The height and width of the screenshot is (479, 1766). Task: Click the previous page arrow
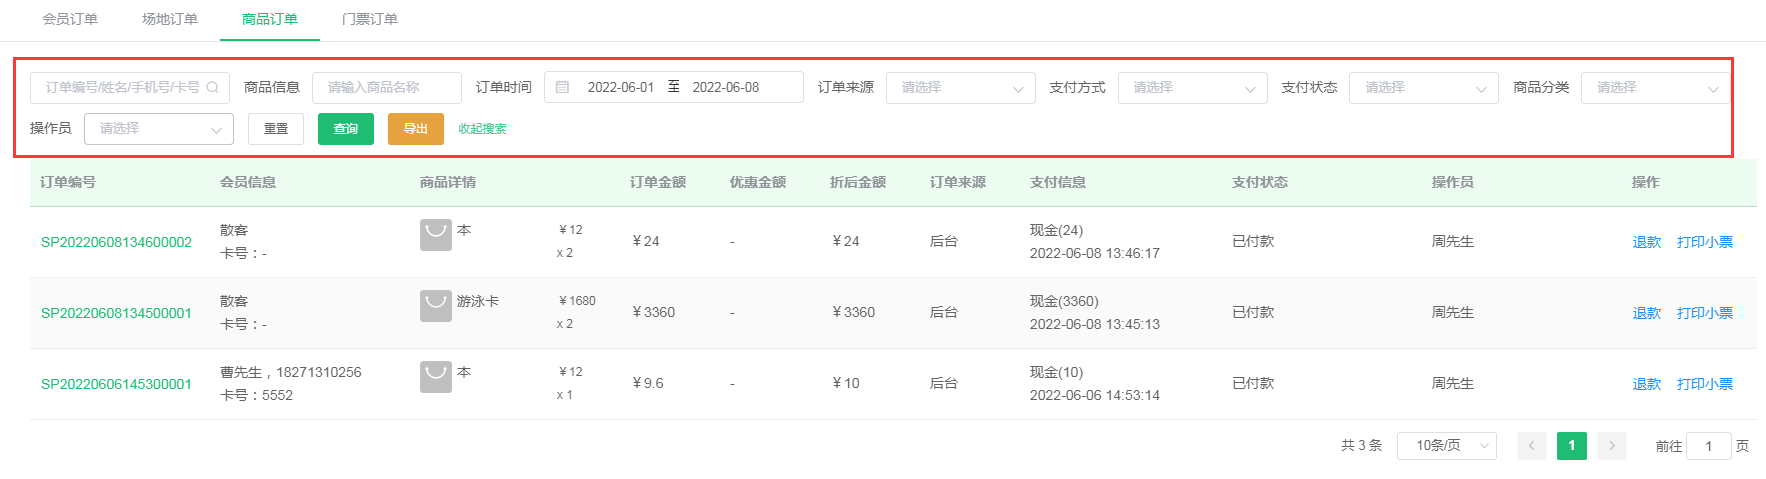click(x=1531, y=446)
